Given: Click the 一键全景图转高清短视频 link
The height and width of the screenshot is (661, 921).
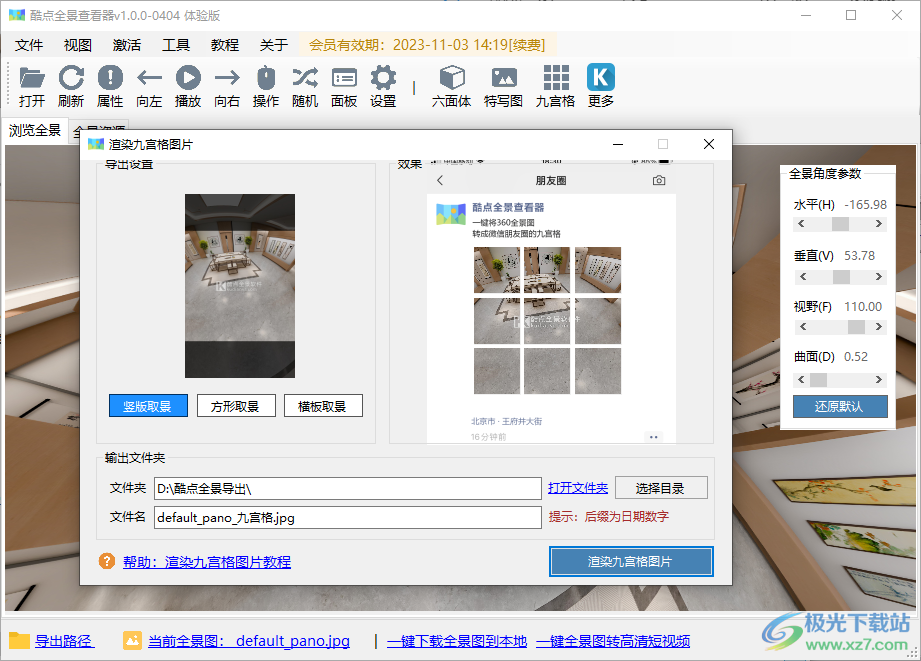Looking at the screenshot, I should click(x=613, y=641).
